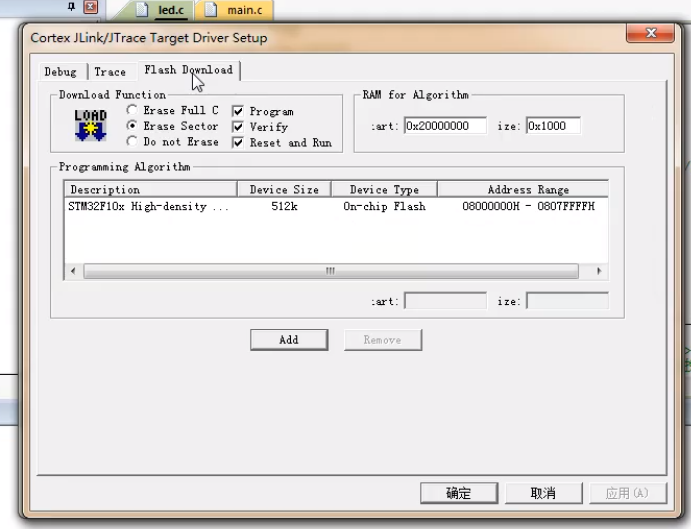Close the Target Driver Setup dialog

coord(650,33)
